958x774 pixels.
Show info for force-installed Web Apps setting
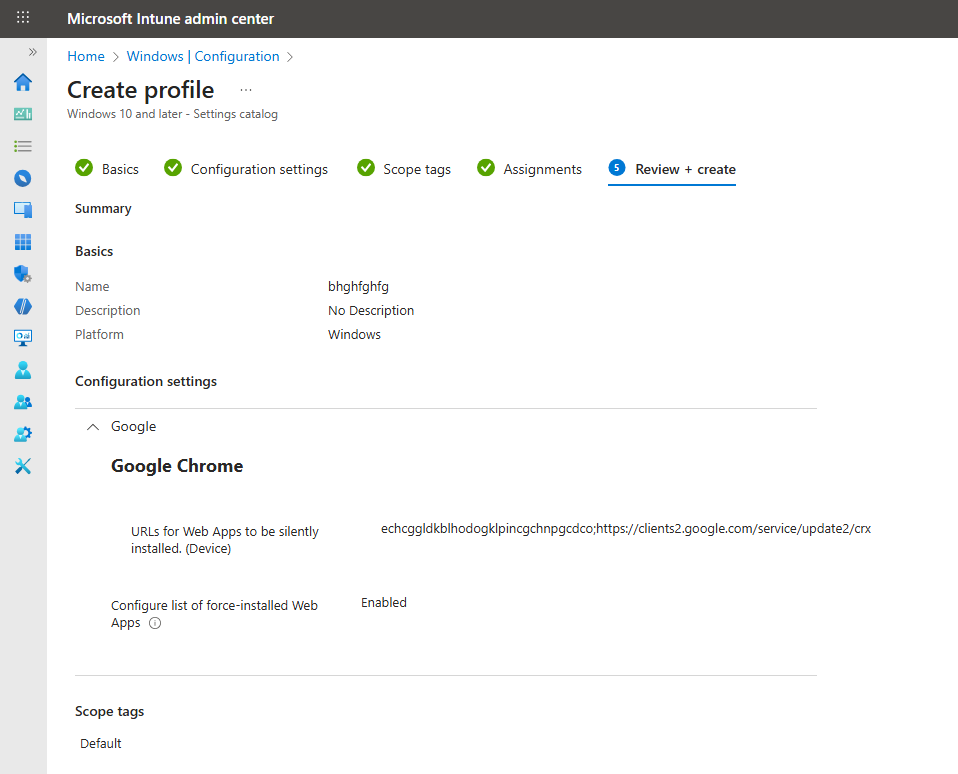coord(155,623)
